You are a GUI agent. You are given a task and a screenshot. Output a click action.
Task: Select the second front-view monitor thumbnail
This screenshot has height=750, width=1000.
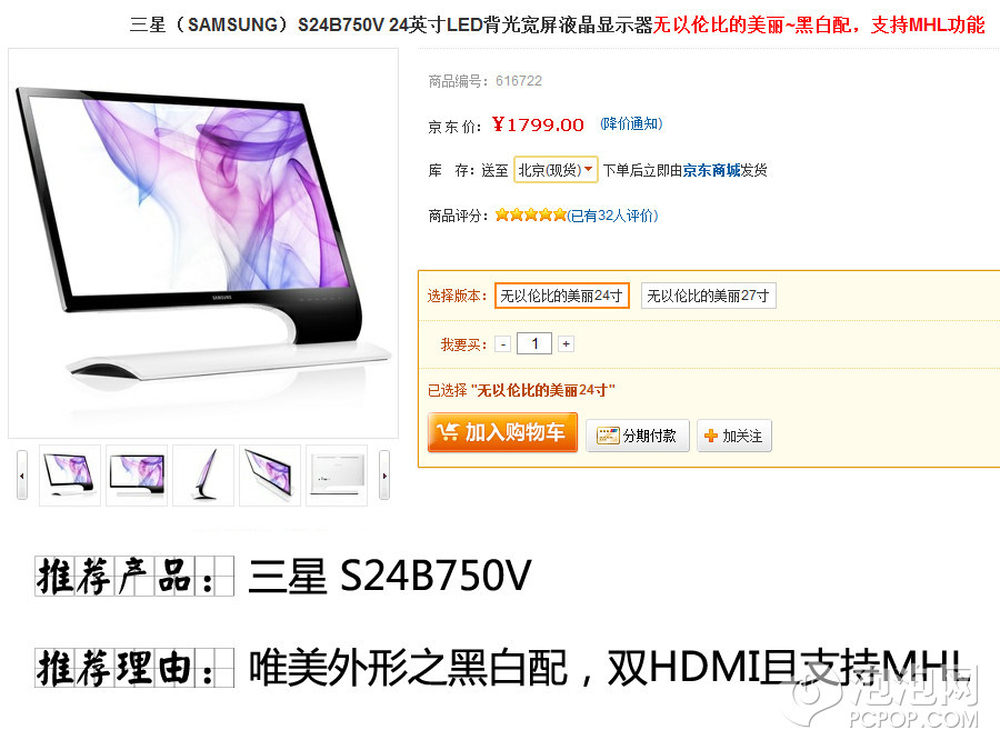tap(136, 476)
